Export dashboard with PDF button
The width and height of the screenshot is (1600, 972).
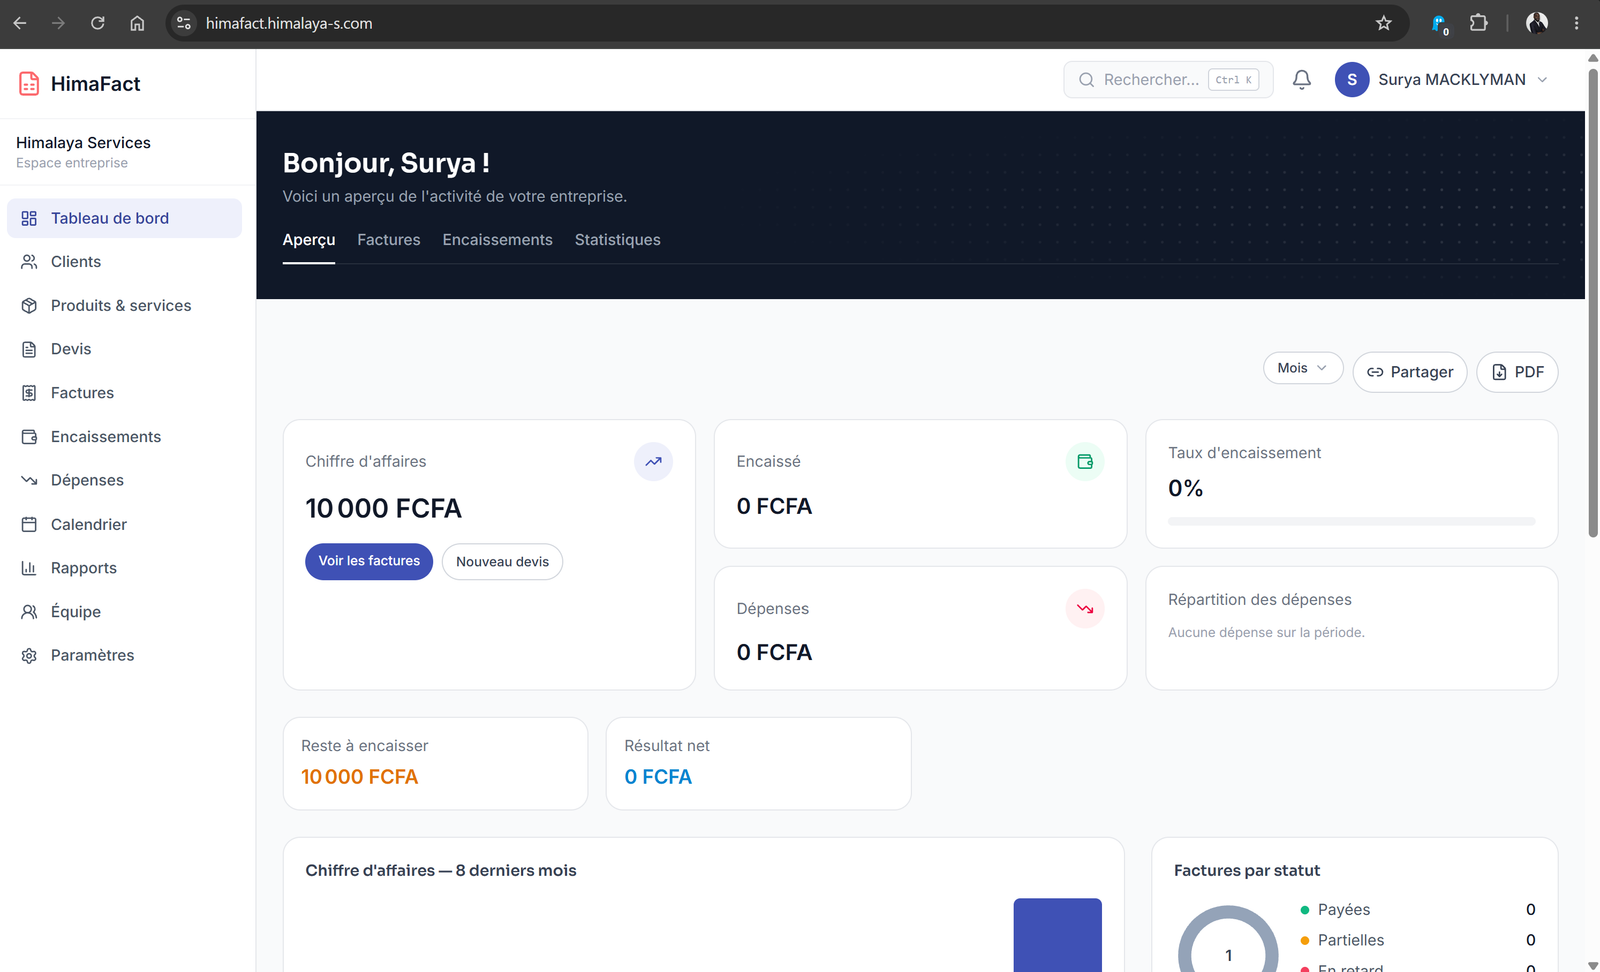[1517, 372]
